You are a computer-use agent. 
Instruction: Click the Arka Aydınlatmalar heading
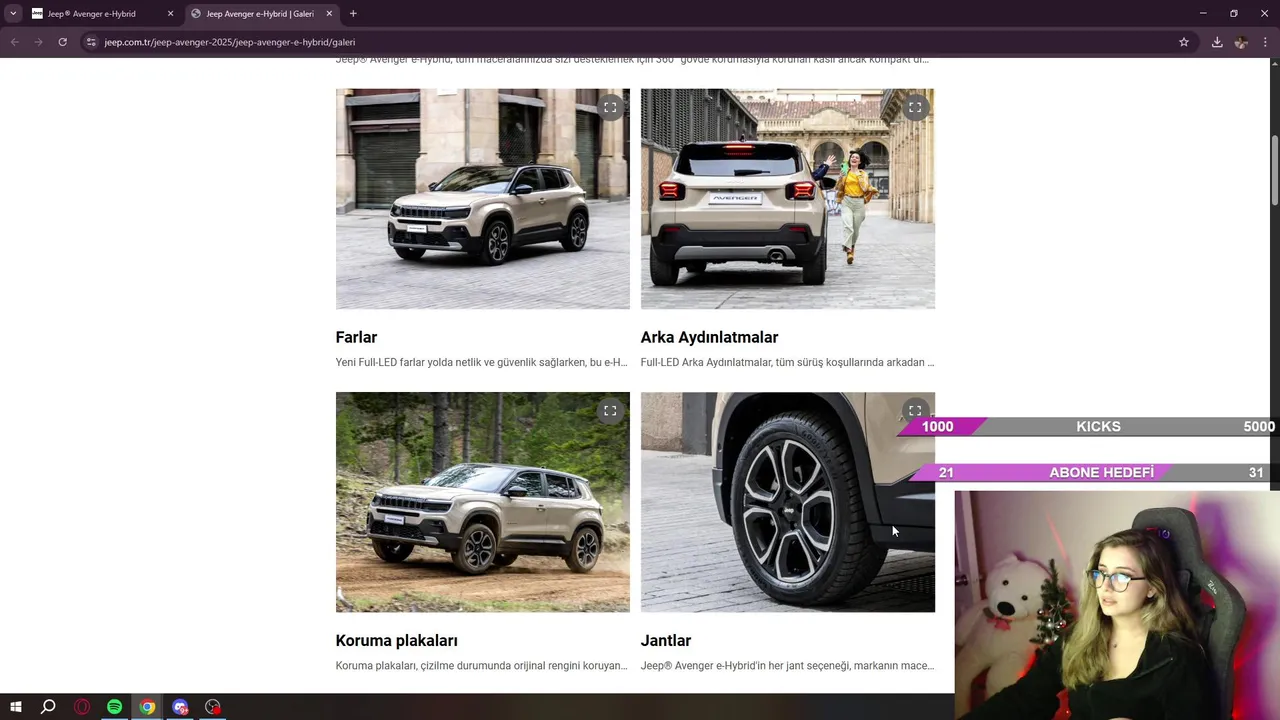[x=709, y=337]
